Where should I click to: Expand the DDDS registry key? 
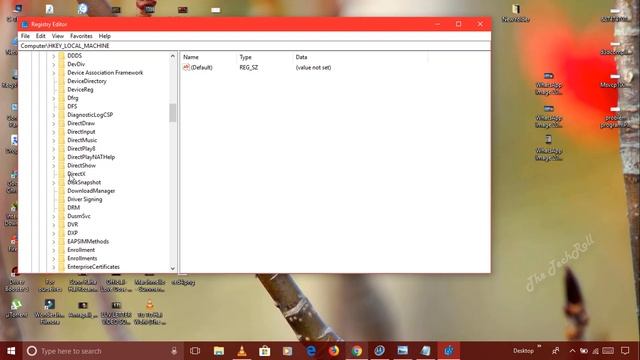point(53,56)
